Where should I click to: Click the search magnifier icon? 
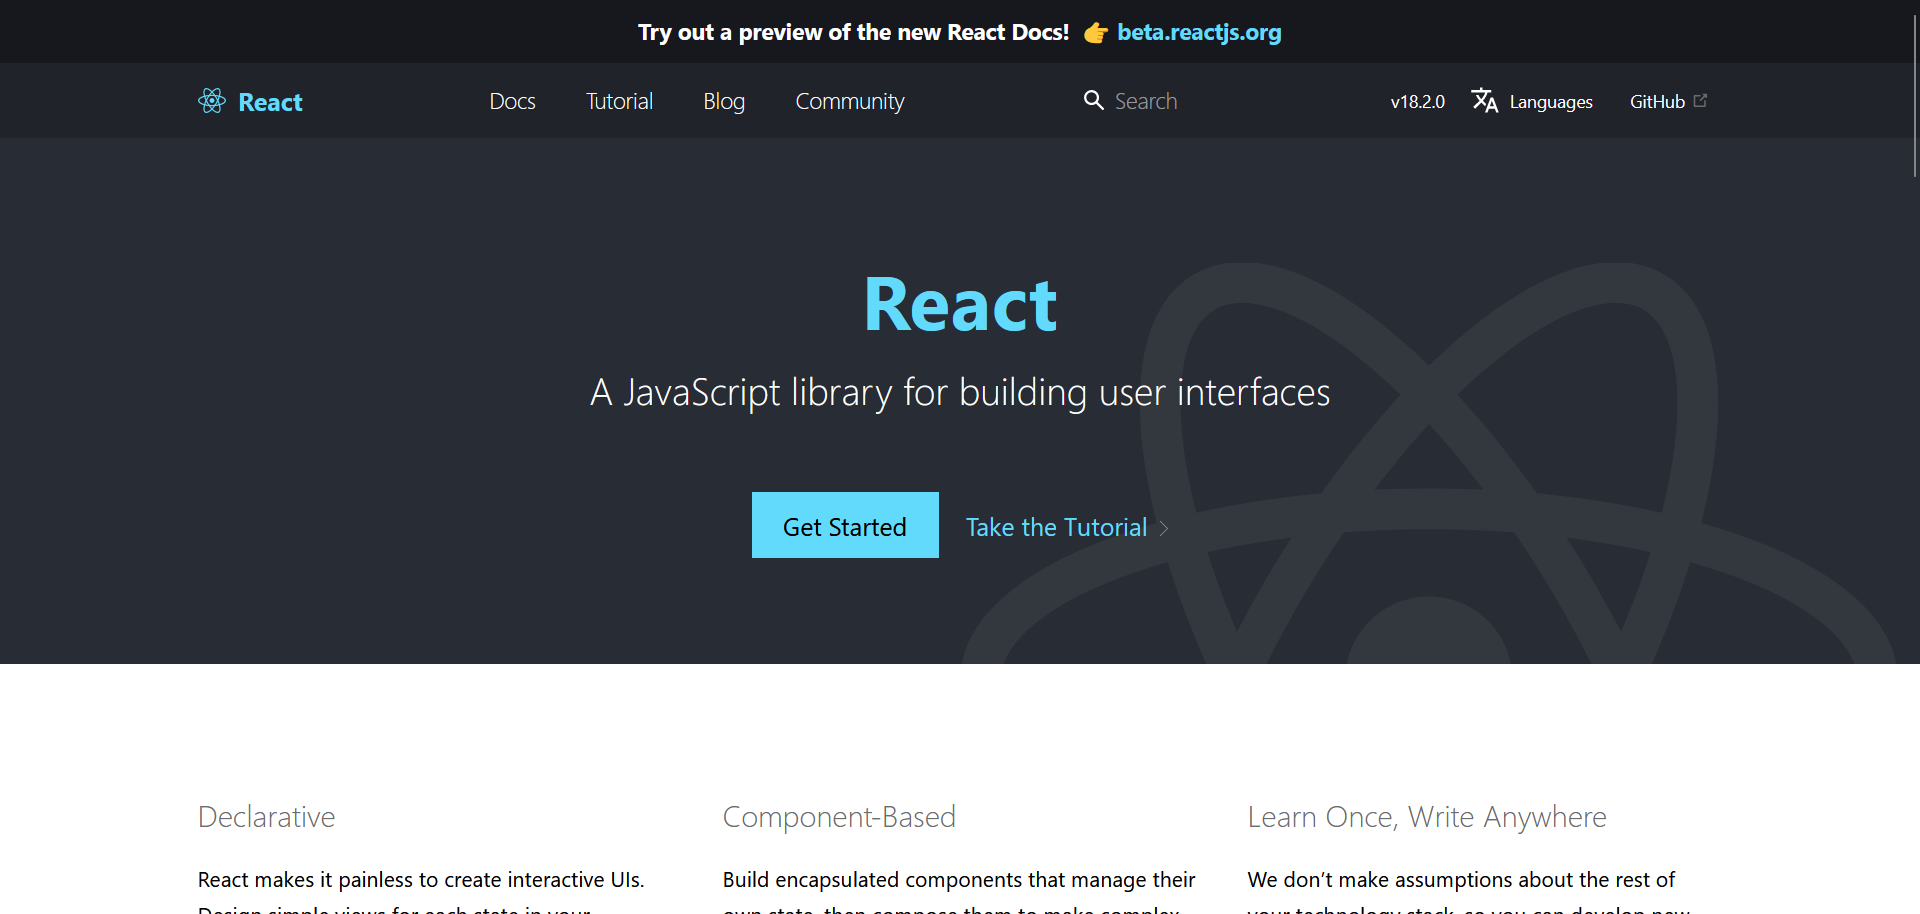click(1094, 100)
